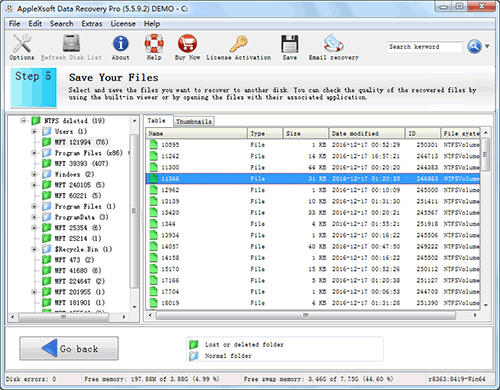Image resolution: width=500 pixels, height=390 pixels.
Task: Expand the Program Files (1) folder
Action: tap(34, 206)
